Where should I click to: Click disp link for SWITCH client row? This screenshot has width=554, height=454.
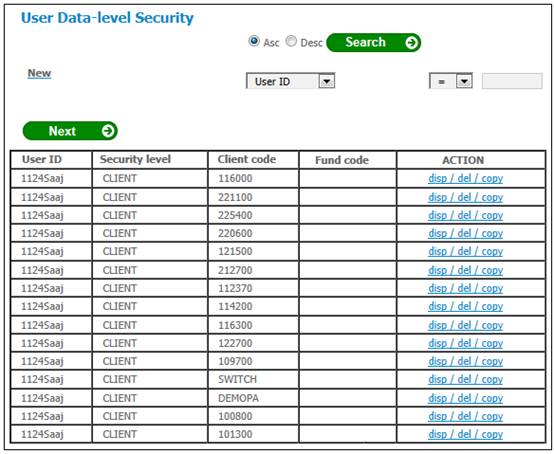(x=437, y=379)
